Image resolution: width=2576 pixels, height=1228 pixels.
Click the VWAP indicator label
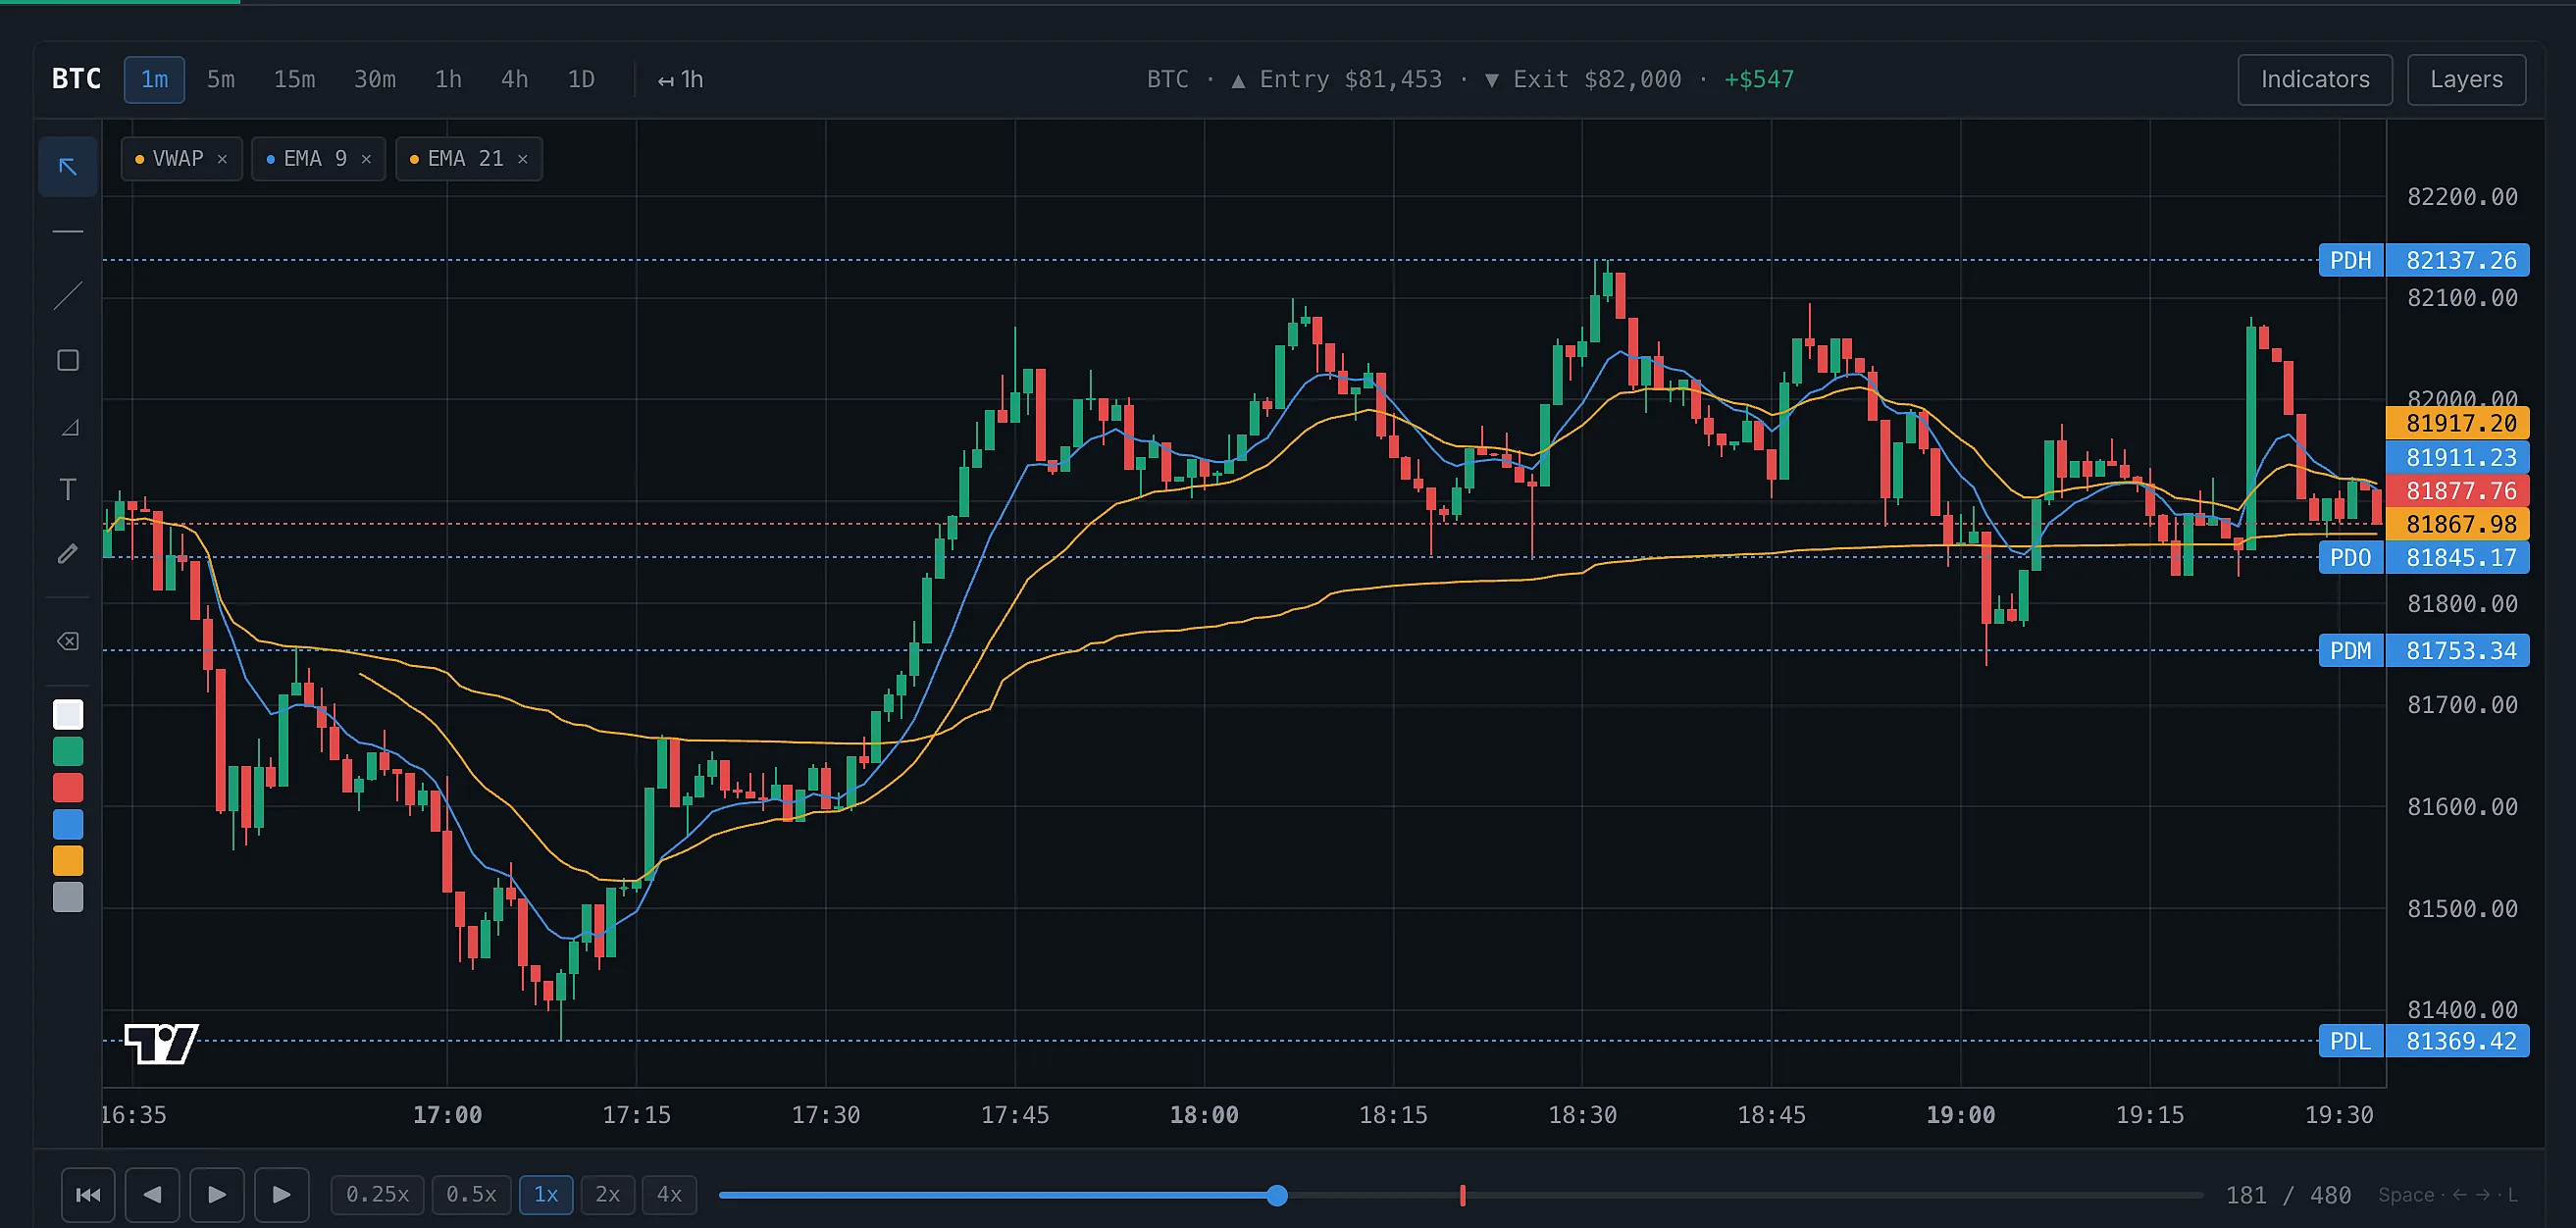point(177,159)
